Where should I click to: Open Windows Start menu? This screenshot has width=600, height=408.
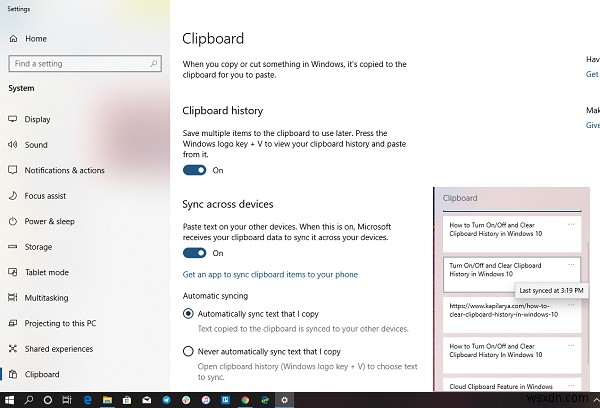pos(8,400)
